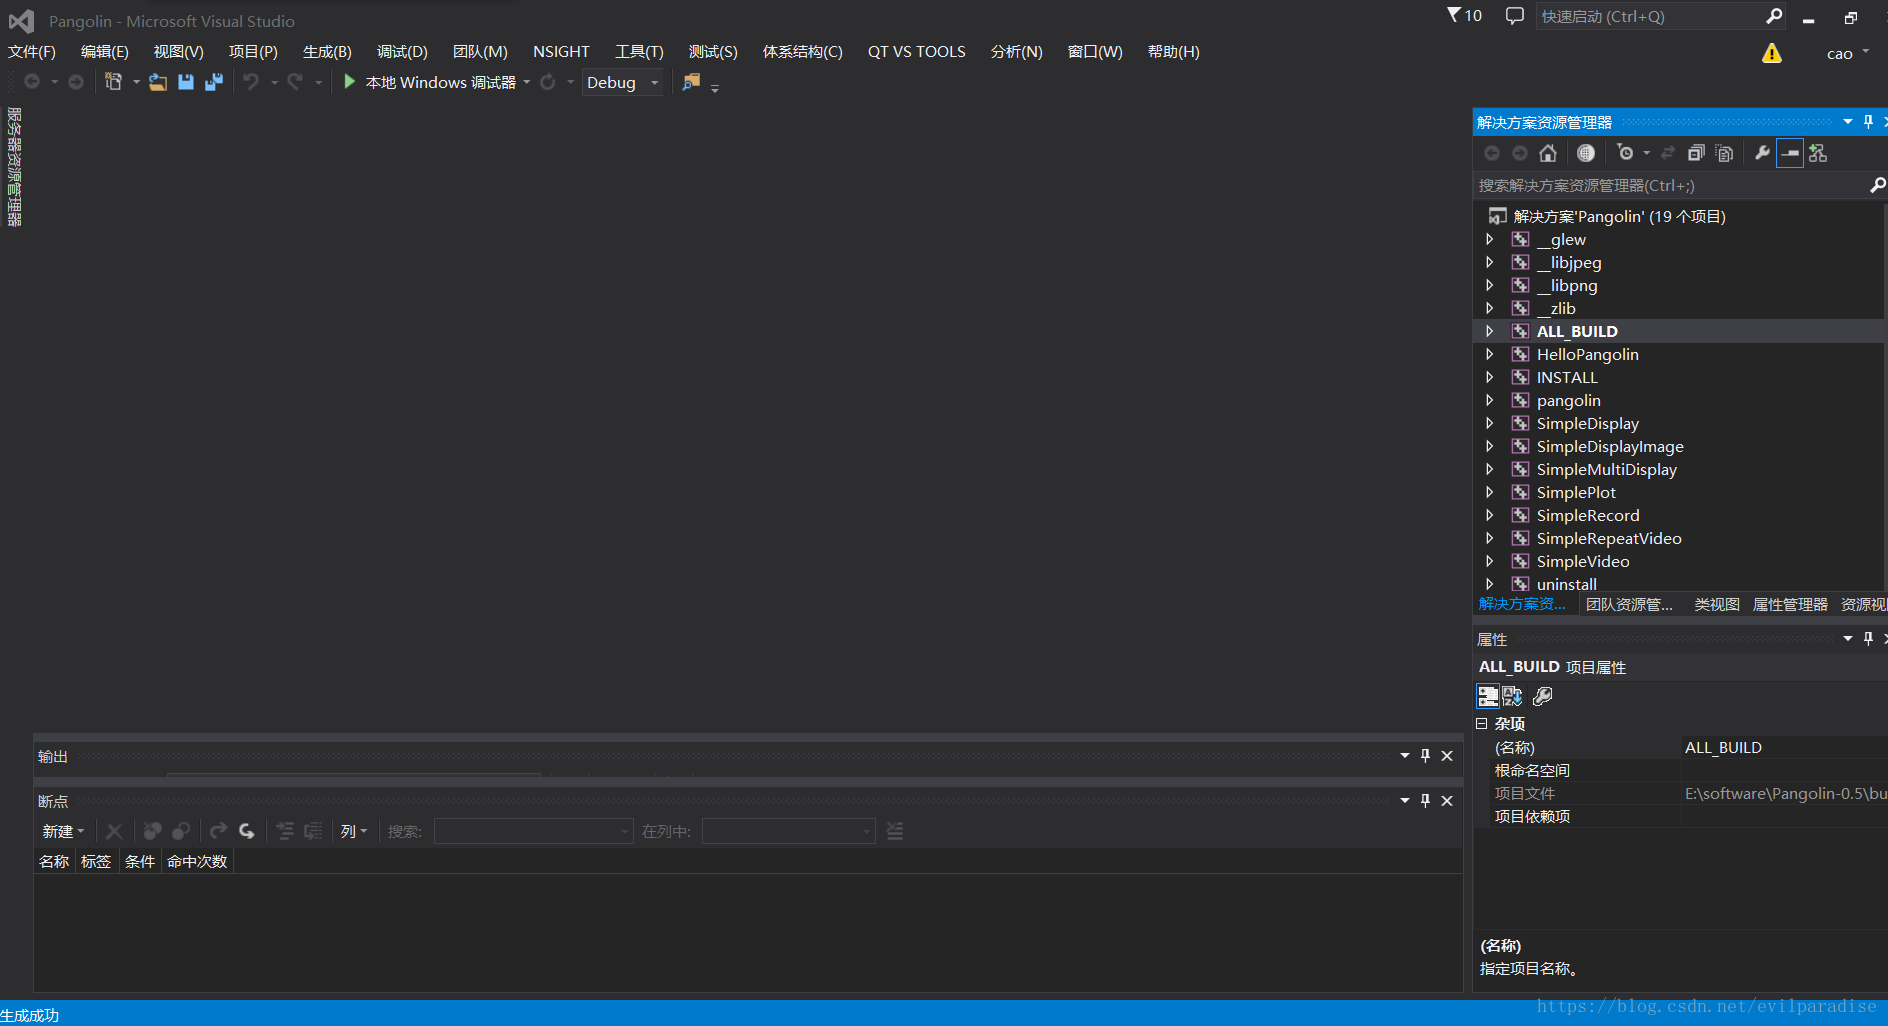Click the 名称 column header in breakpoints
Image resolution: width=1888 pixels, height=1026 pixels.
pos(54,861)
